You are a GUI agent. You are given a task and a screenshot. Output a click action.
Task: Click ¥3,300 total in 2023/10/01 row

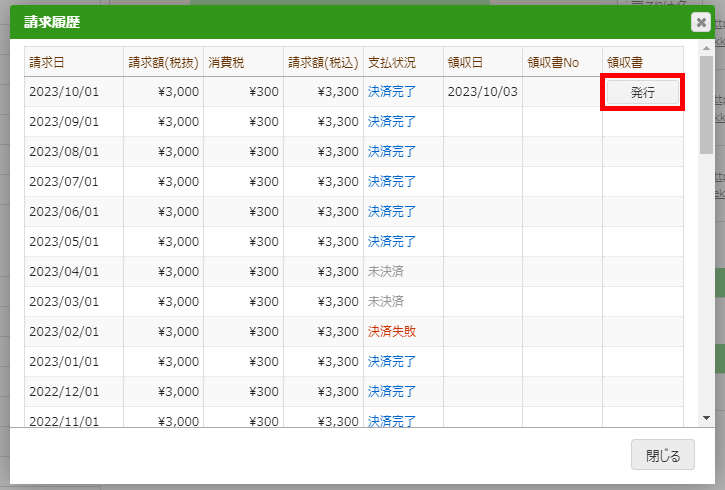click(338, 92)
